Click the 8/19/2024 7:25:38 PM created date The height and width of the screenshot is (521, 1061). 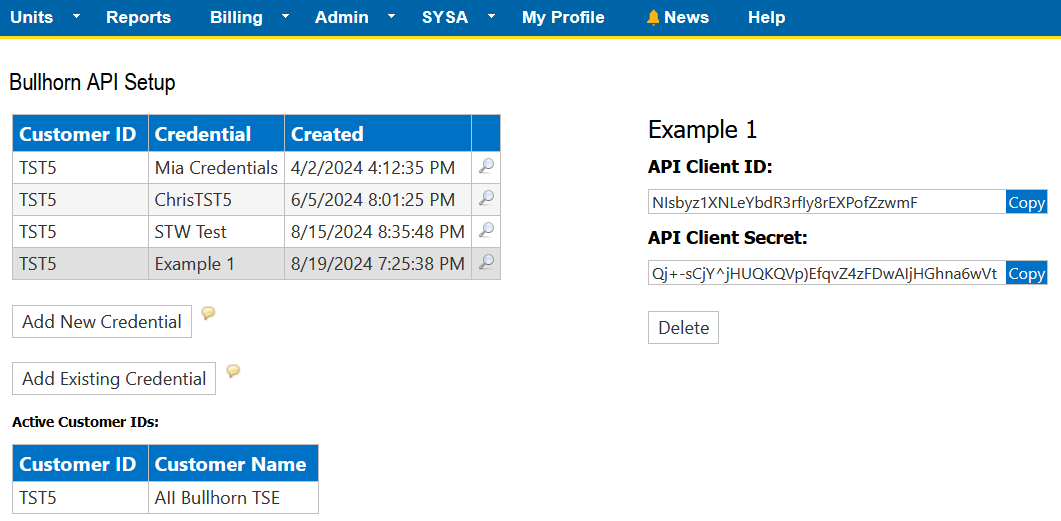(x=378, y=263)
